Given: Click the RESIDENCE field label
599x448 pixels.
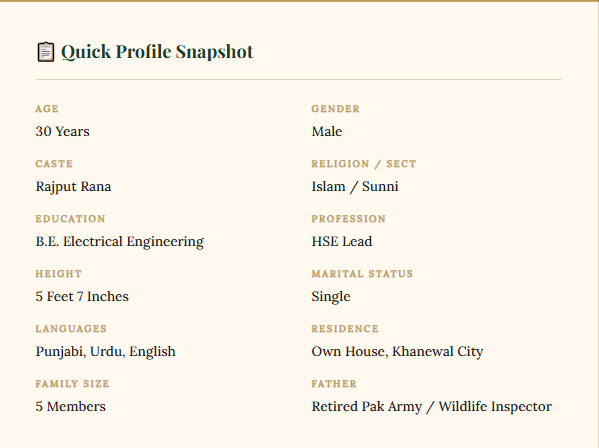Looking at the screenshot, I should pos(345,329).
